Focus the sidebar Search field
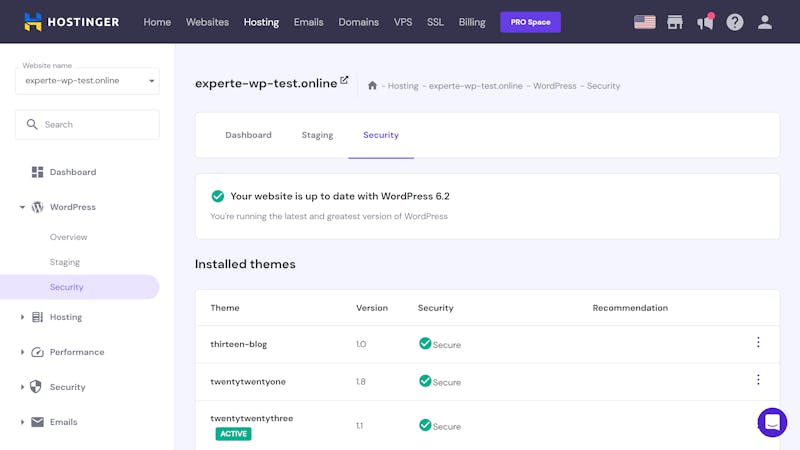This screenshot has height=450, width=800. [x=87, y=124]
